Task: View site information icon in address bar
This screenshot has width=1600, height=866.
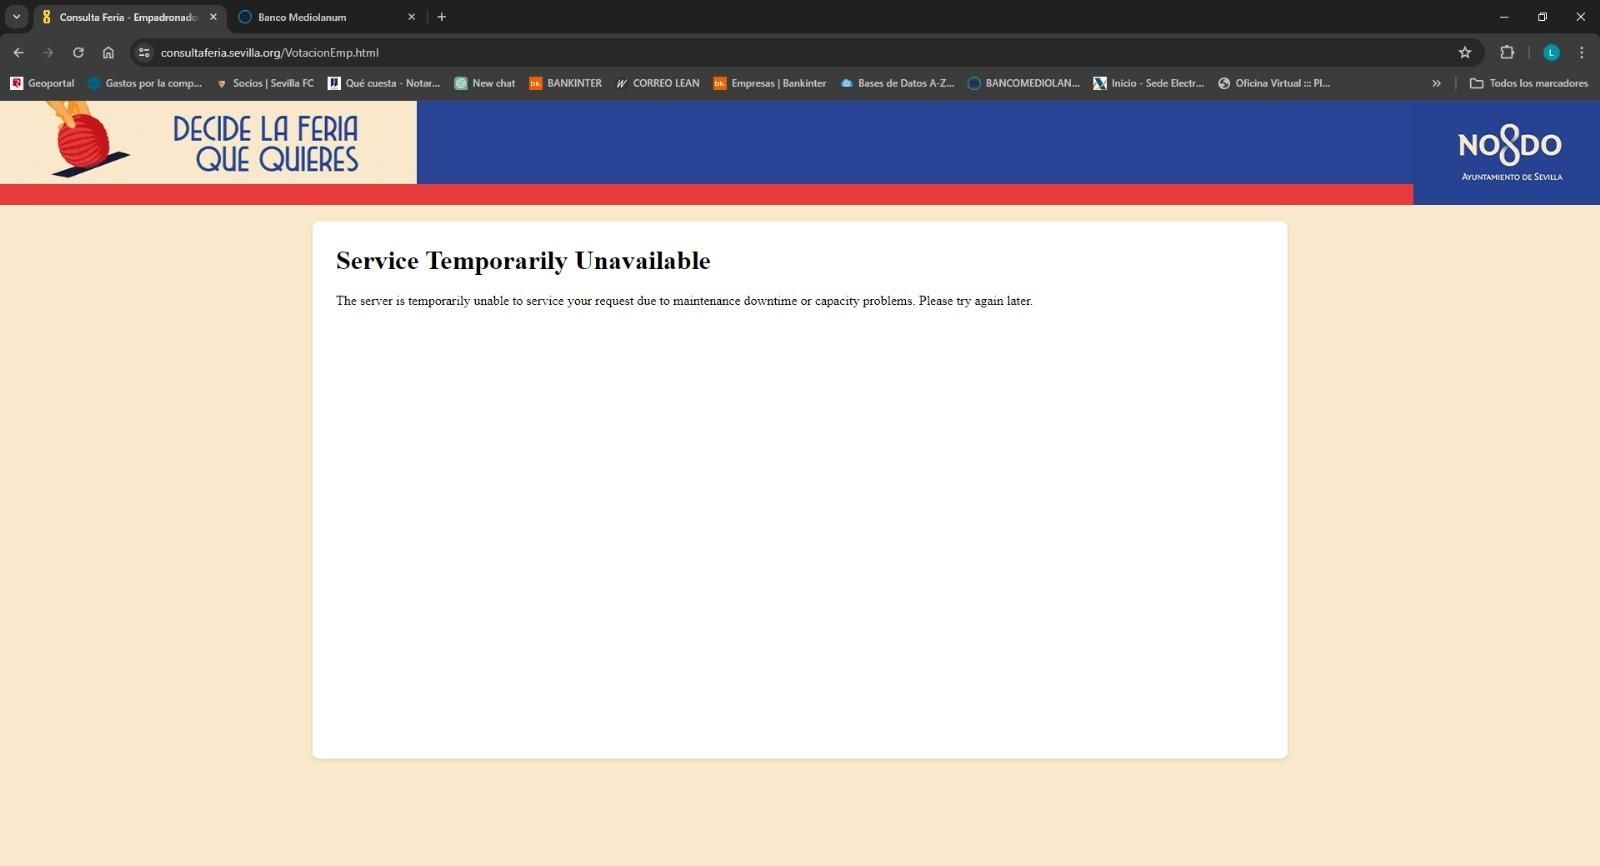Action: 144,53
